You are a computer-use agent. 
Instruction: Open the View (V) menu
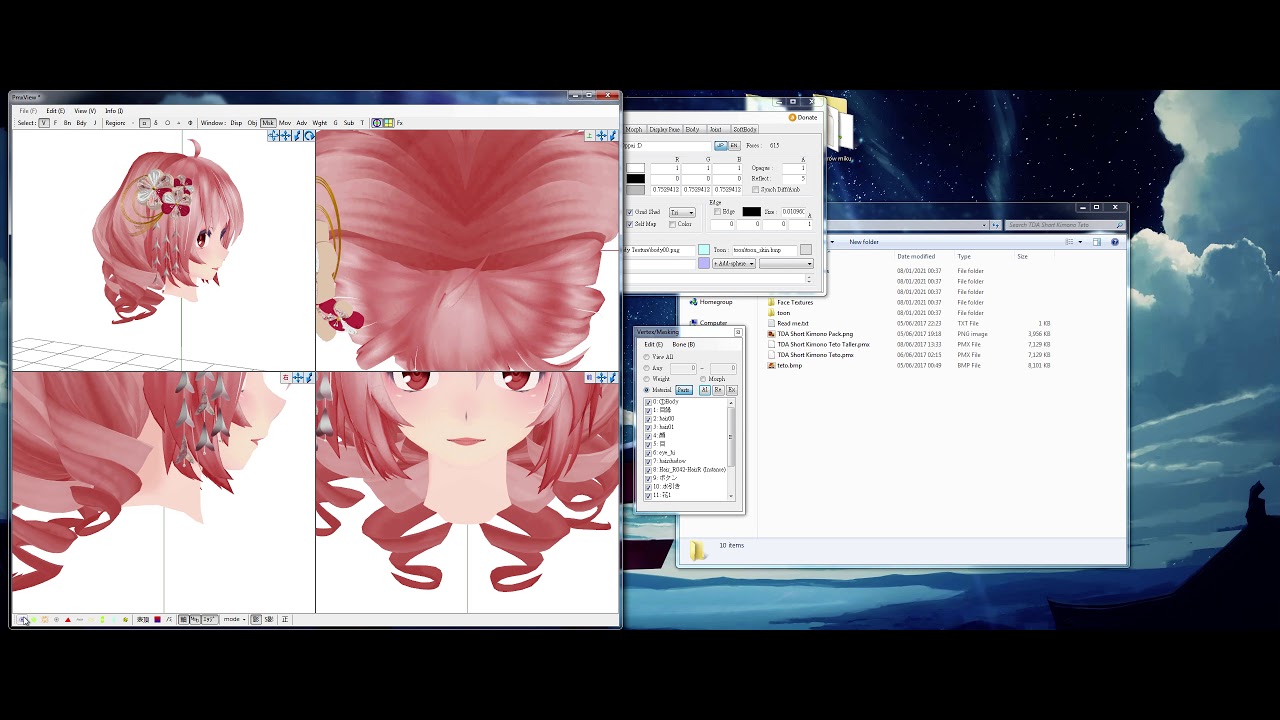pyautogui.click(x=85, y=111)
